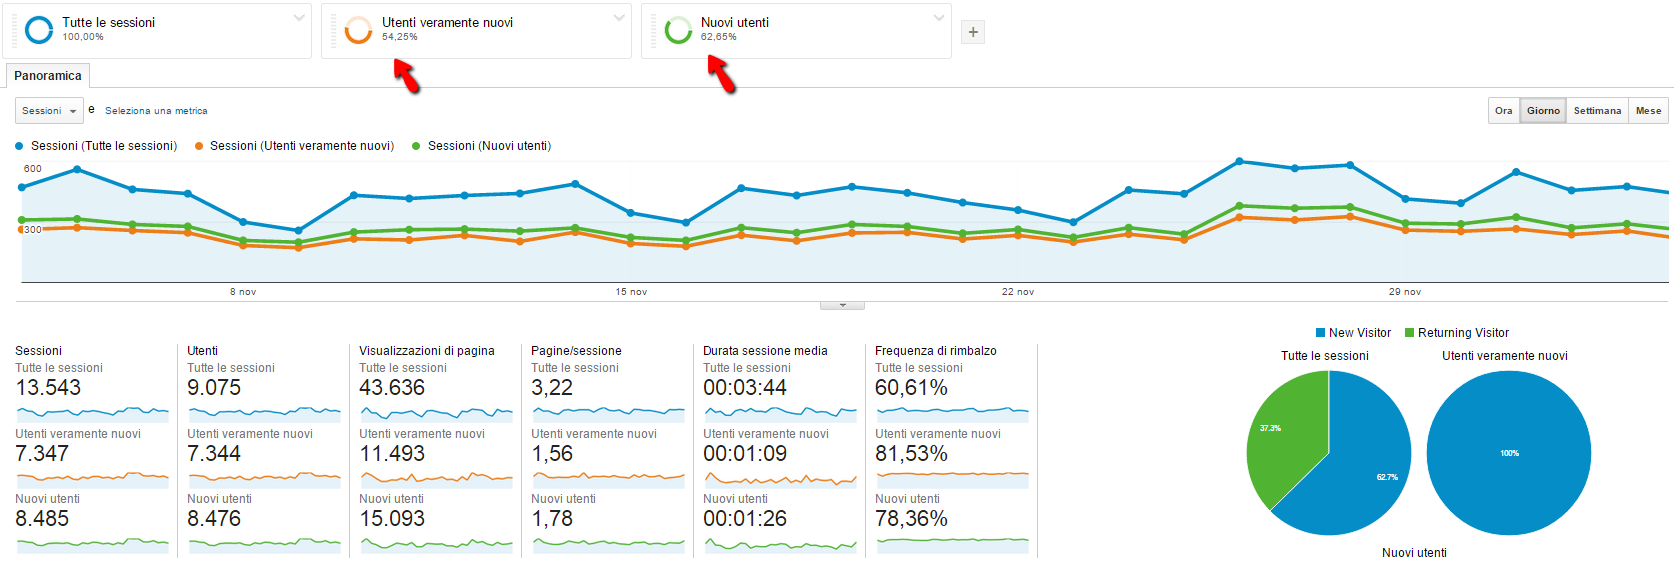Switch chart granularity to Ora
This screenshot has width=1674, height=562.
[1503, 111]
